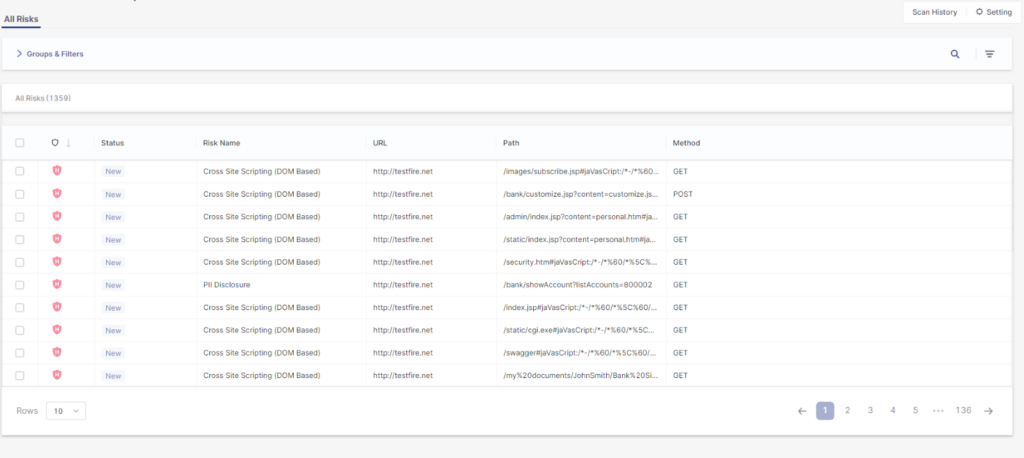1024x458 pixels.
Task: Click the /my%20documents/JohnSmith path cell
Action: (581, 376)
